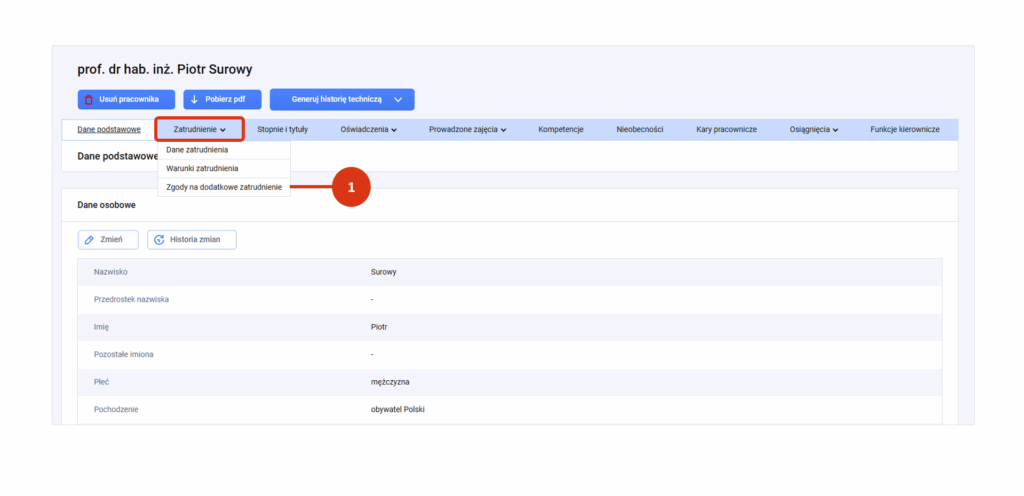1024x496 pixels.
Task: Click the Płeć value mężczyzna
Action: pyautogui.click(x=390, y=382)
